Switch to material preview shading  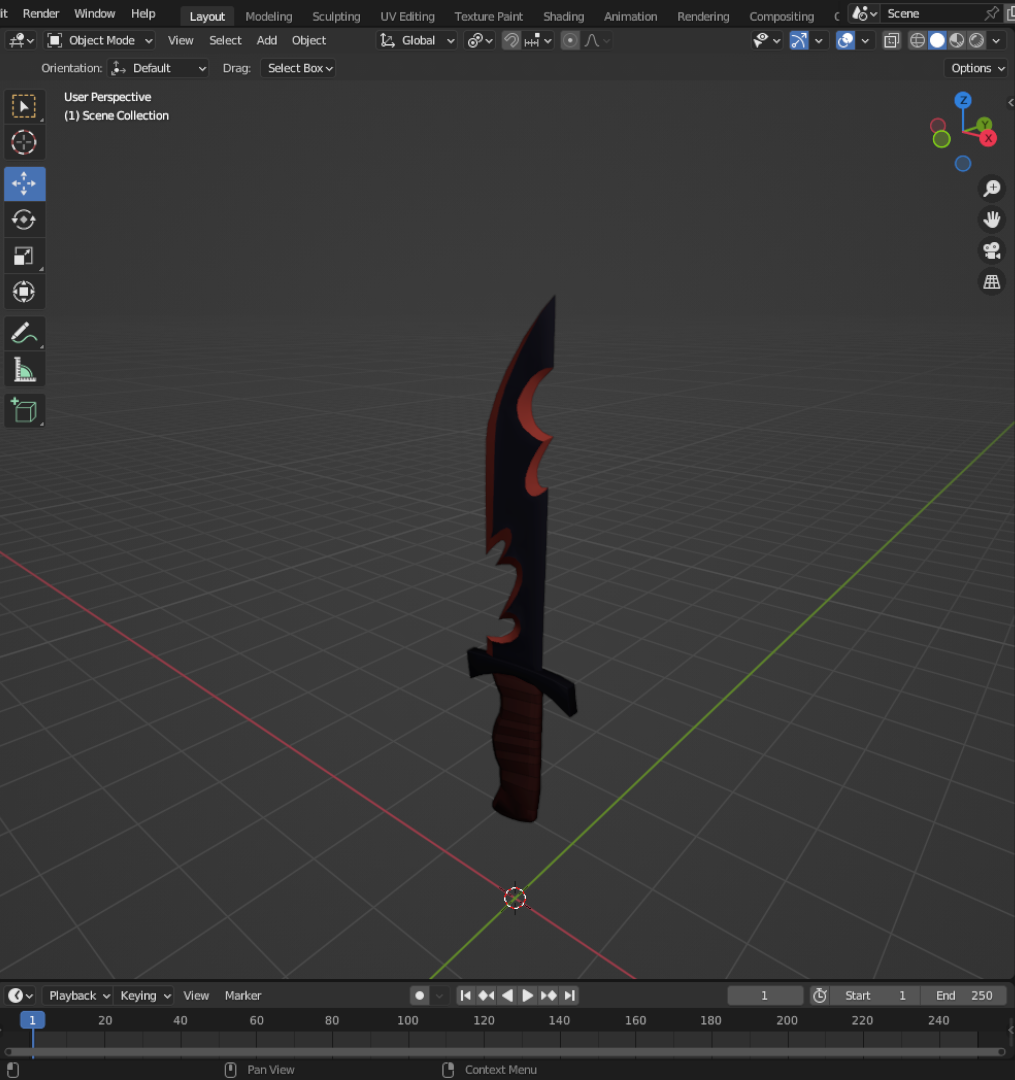[956, 41]
